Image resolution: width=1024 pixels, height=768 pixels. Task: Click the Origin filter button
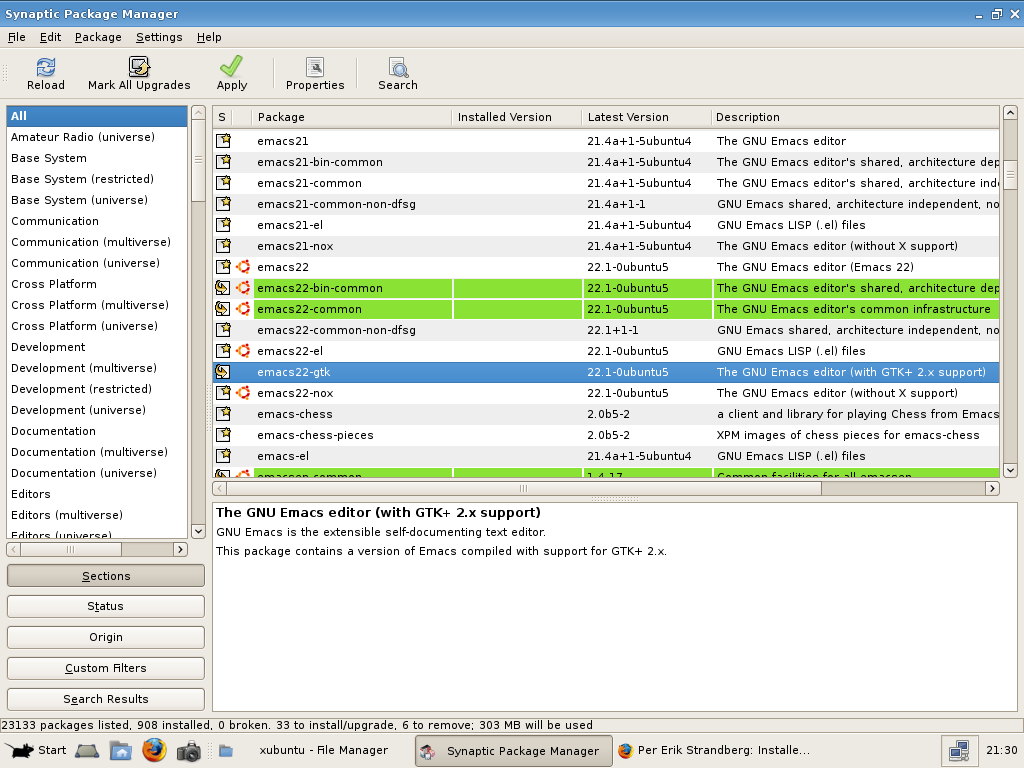pyautogui.click(x=106, y=637)
